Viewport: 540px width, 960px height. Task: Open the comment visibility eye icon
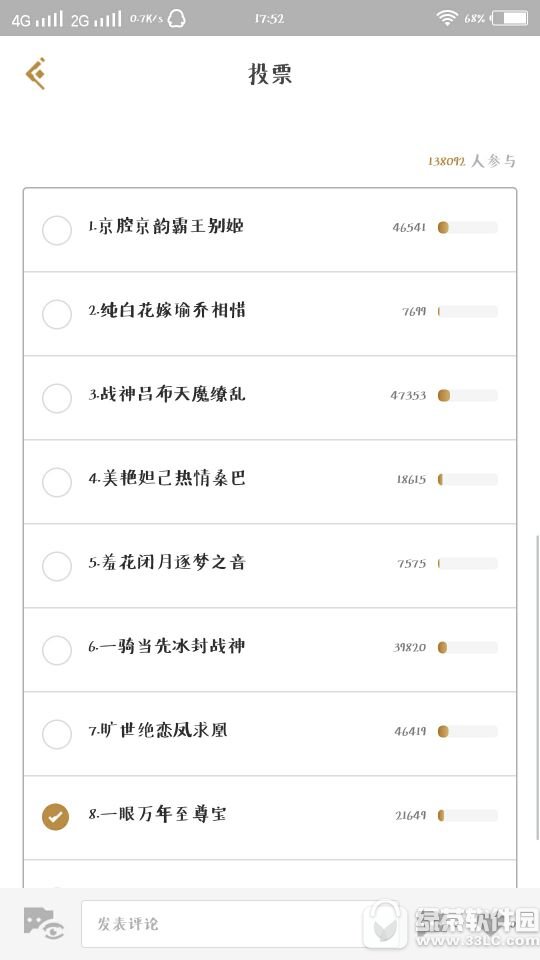44,923
